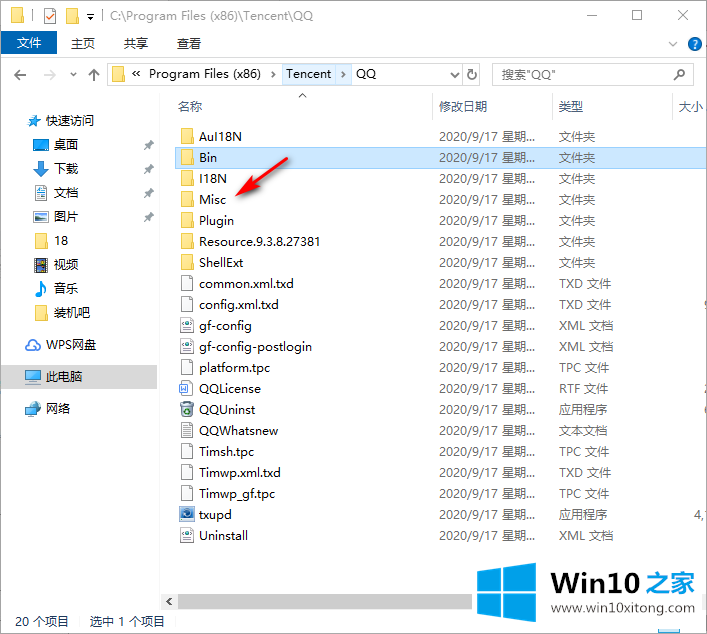
Task: Open 文档 in quick access
Action: (66, 193)
